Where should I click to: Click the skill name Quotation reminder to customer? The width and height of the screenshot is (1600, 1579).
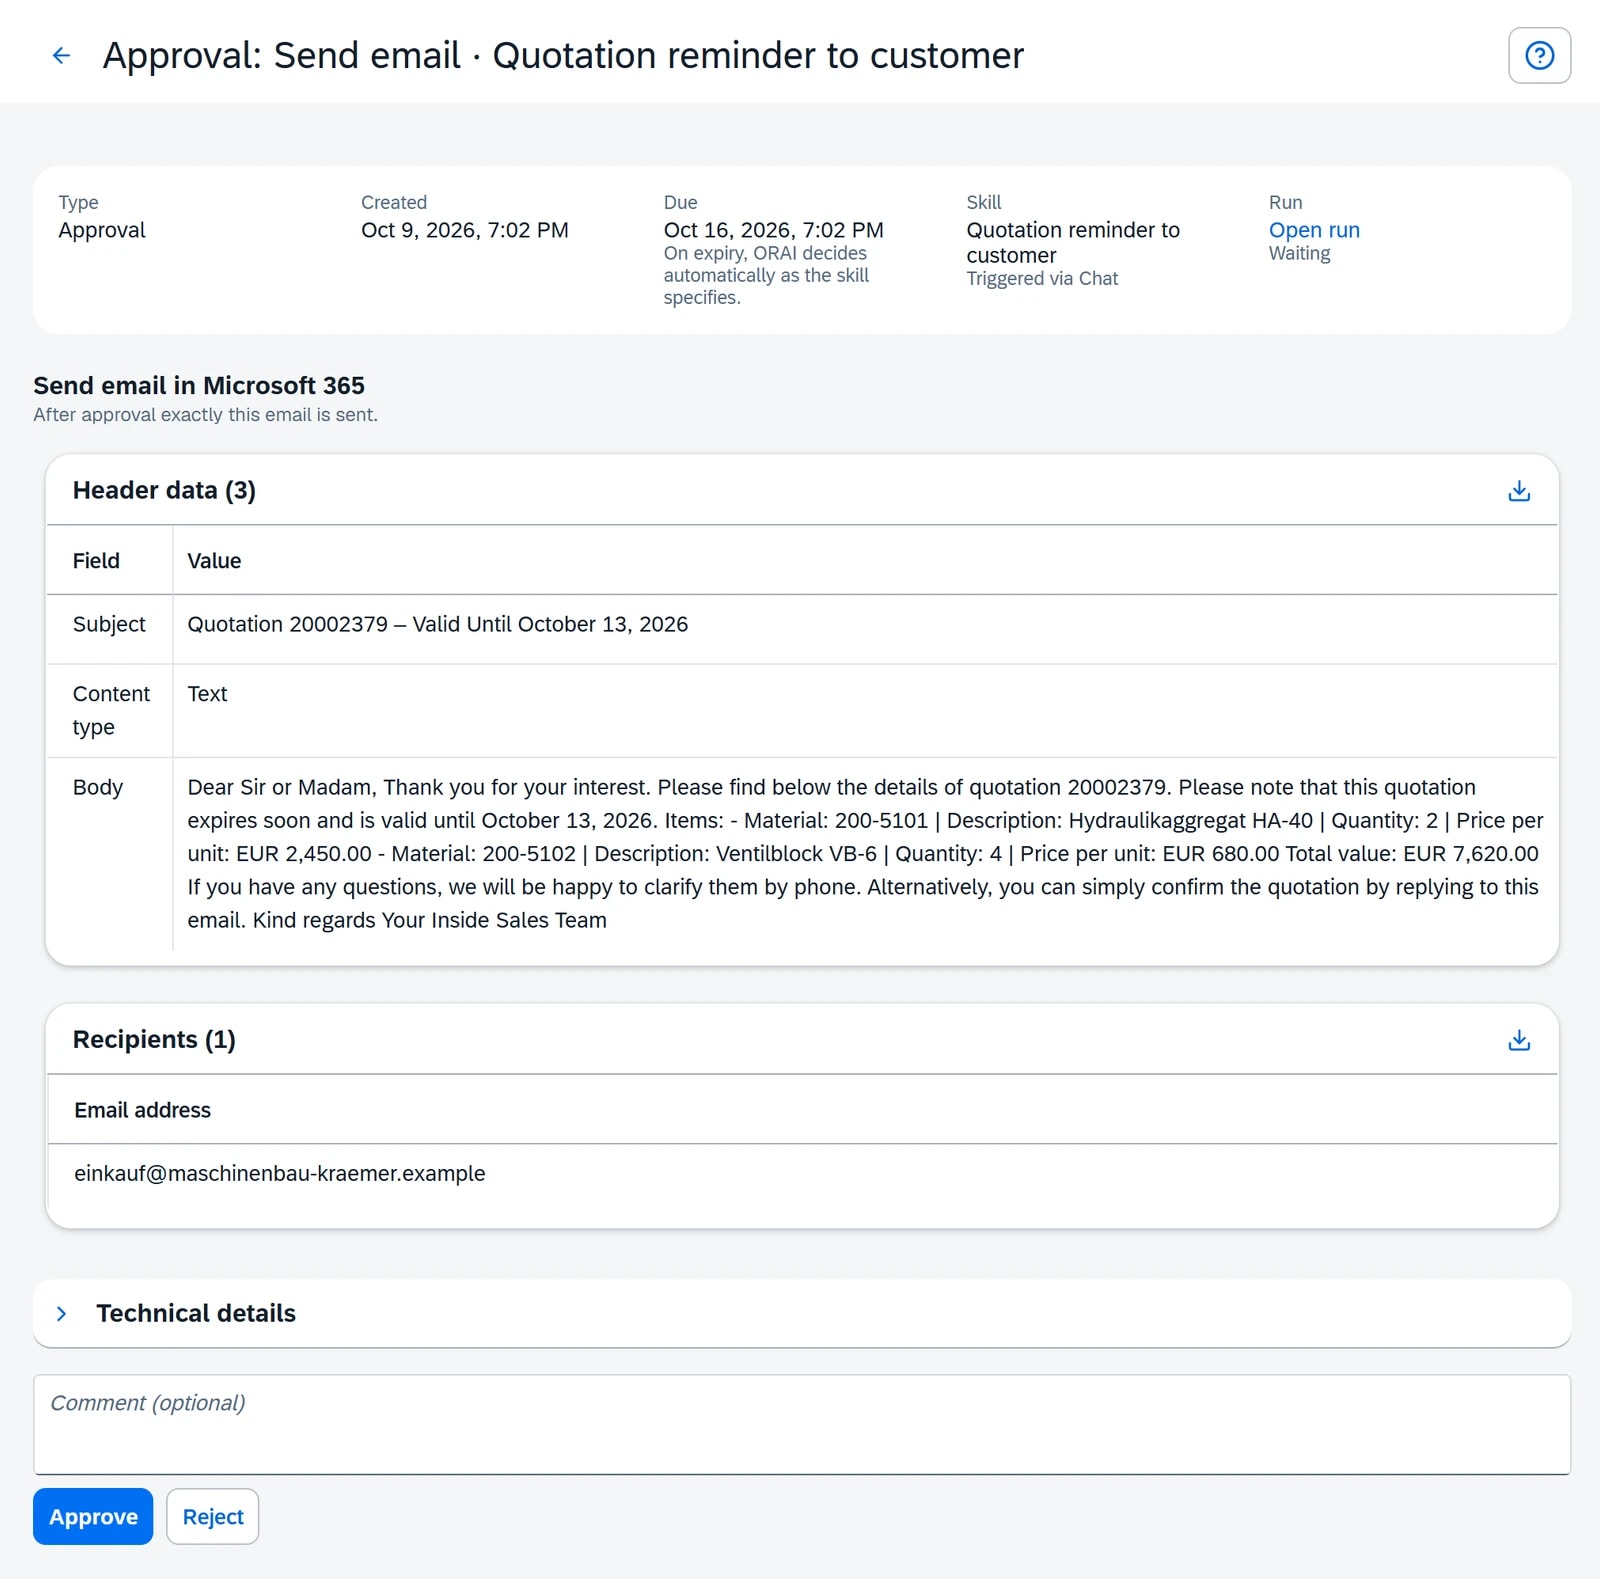tap(1072, 242)
